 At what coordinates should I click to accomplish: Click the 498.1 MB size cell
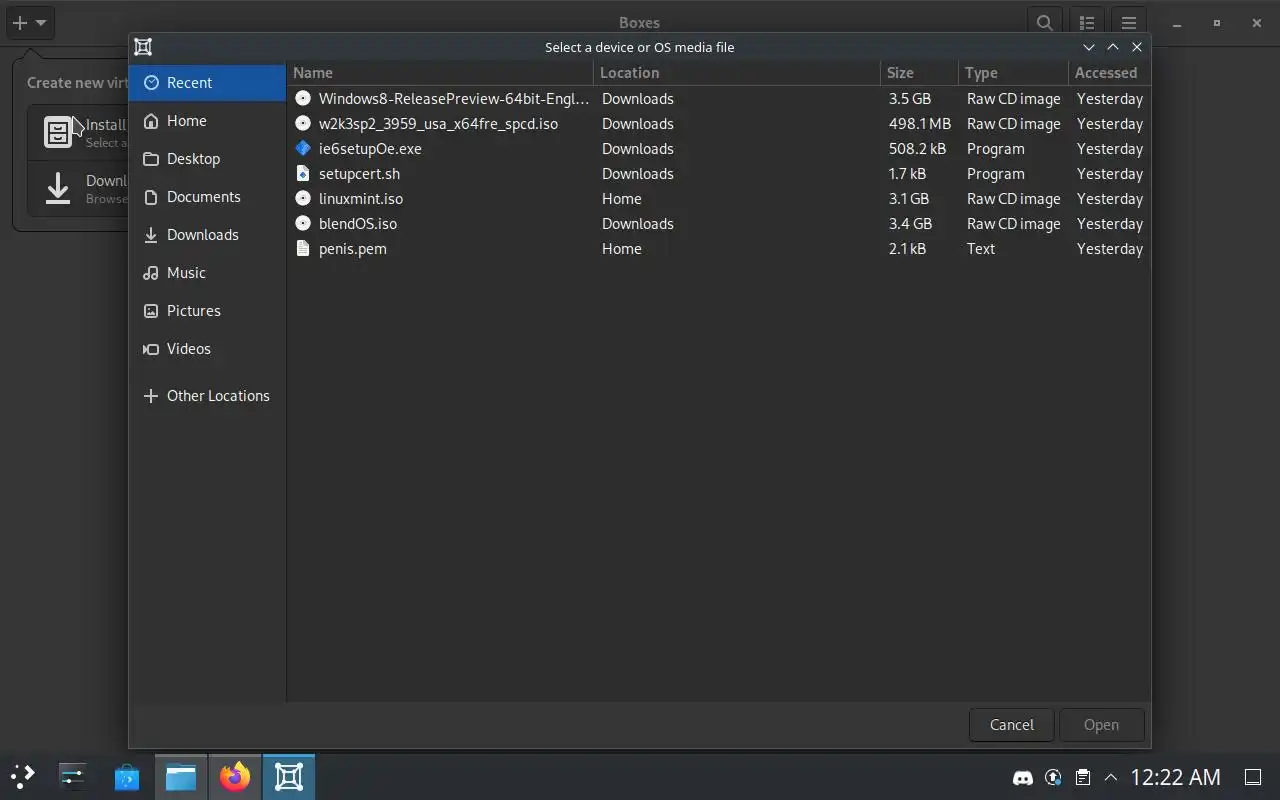[919, 124]
